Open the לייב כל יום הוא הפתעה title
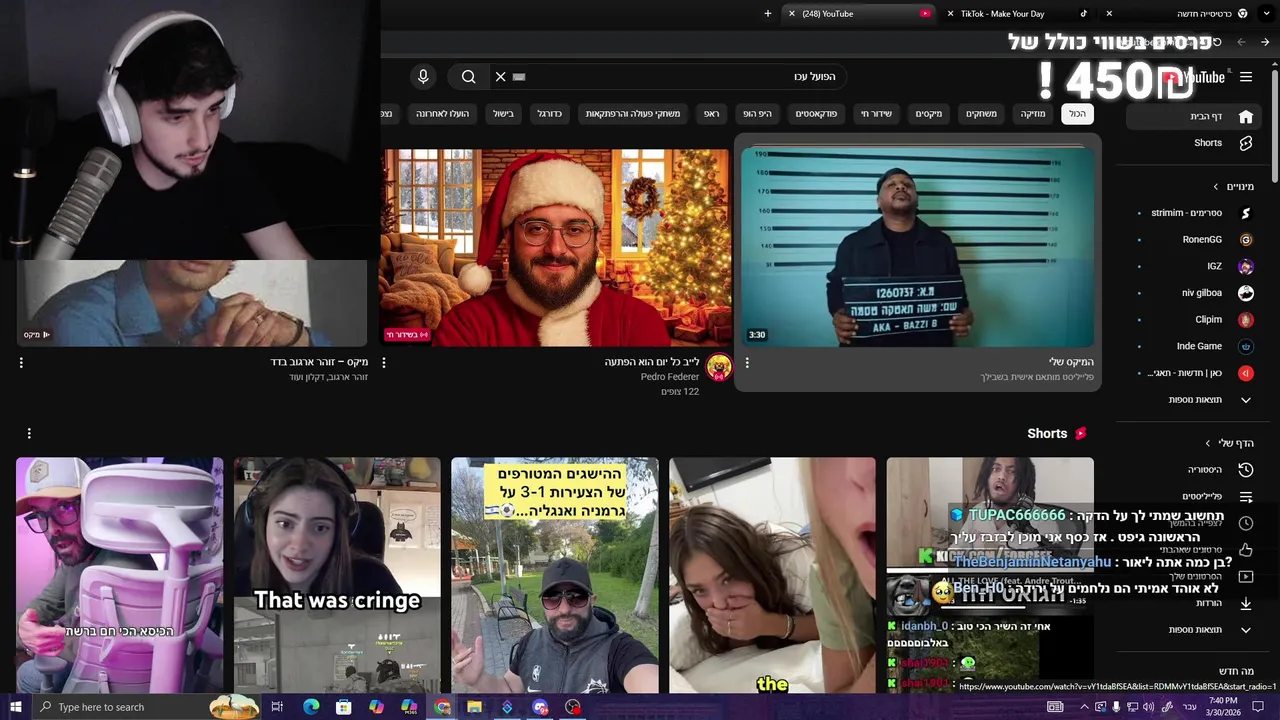This screenshot has width=1280, height=720. [x=652, y=362]
